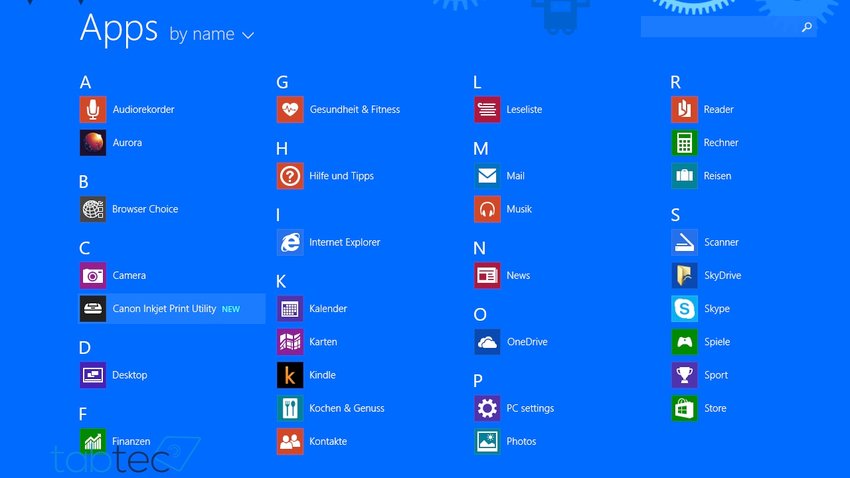Click the 'PC settings' label
Image resolution: width=850 pixels, height=478 pixels.
530,409
